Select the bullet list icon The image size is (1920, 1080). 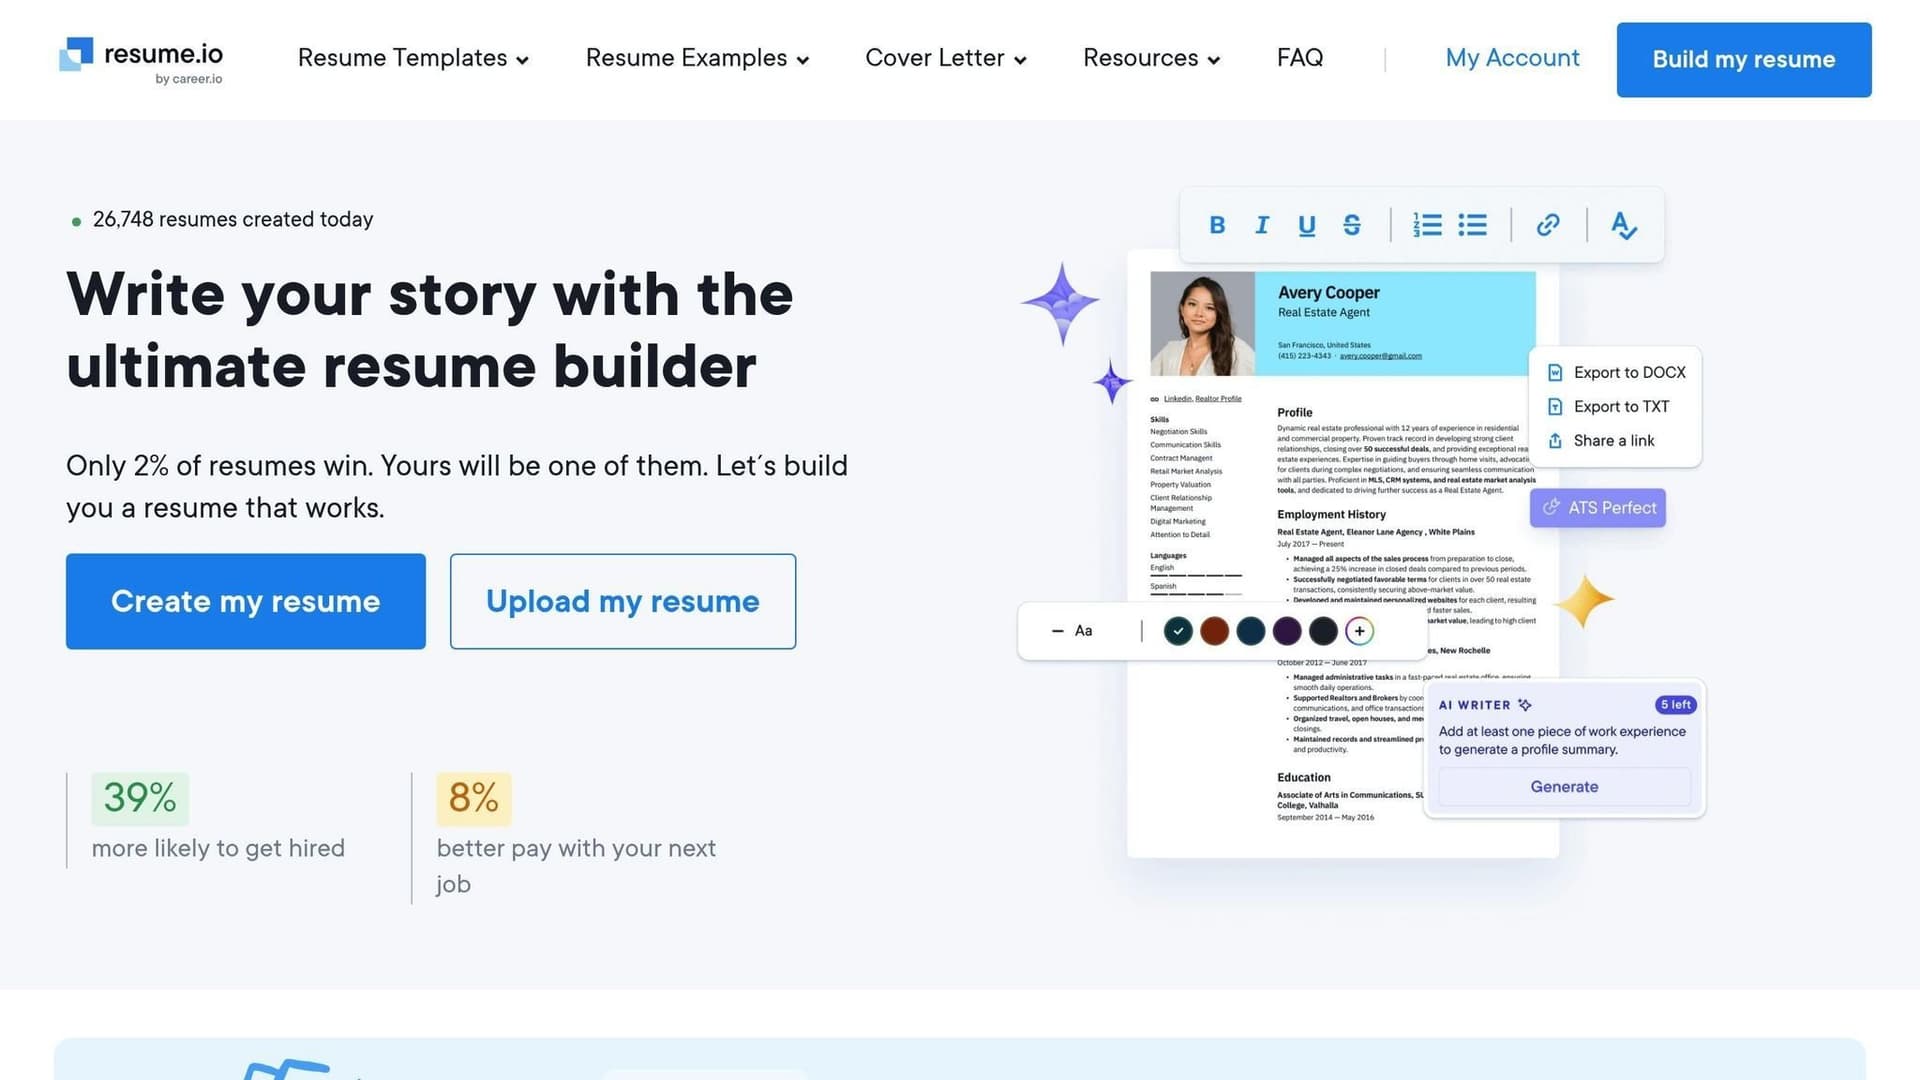[1472, 225]
